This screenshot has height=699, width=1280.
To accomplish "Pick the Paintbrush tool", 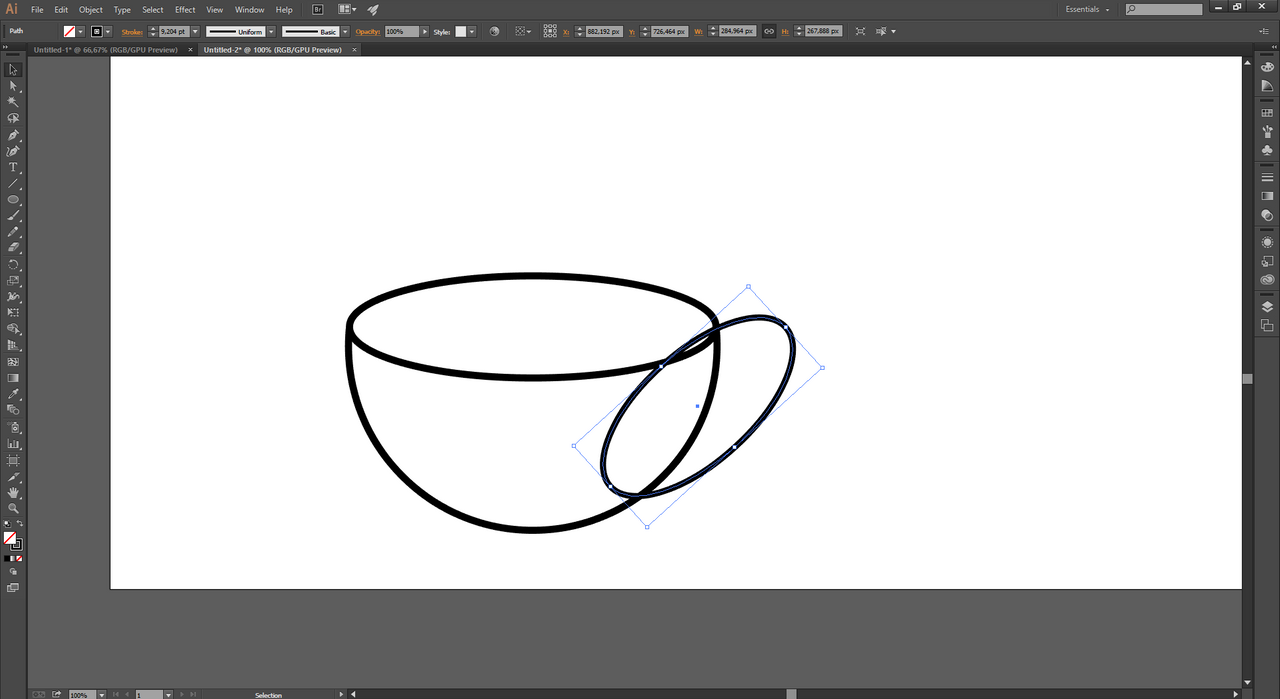I will [x=13, y=216].
